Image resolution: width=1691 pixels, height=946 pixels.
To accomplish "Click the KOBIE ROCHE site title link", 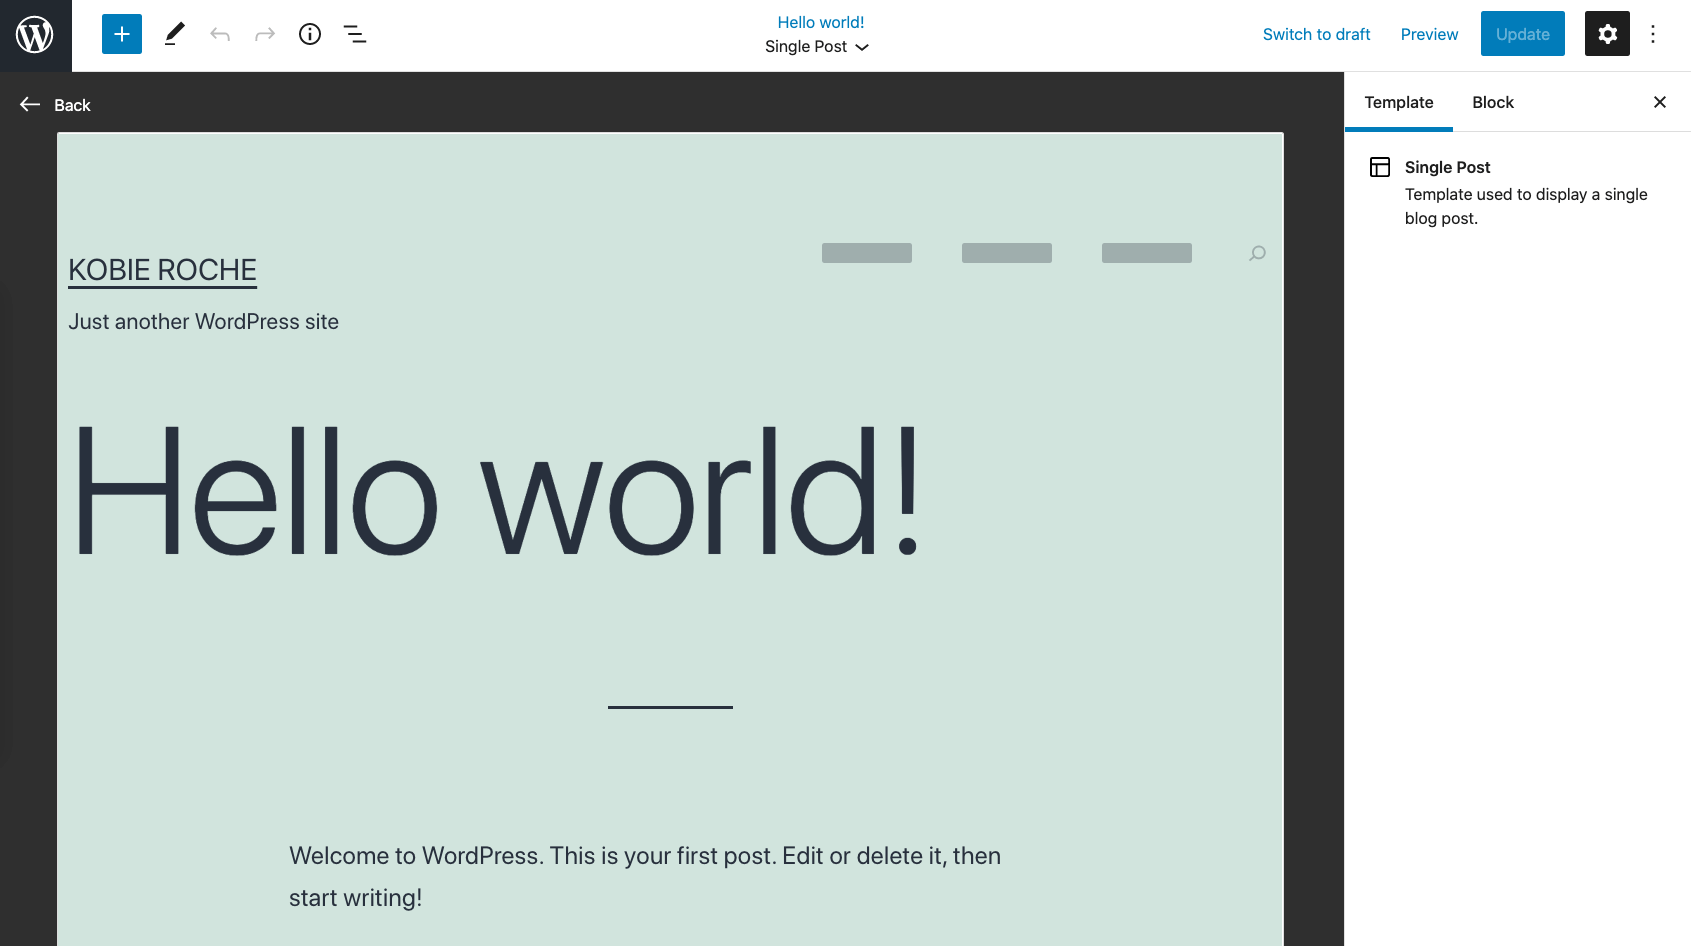I will point(162,270).
